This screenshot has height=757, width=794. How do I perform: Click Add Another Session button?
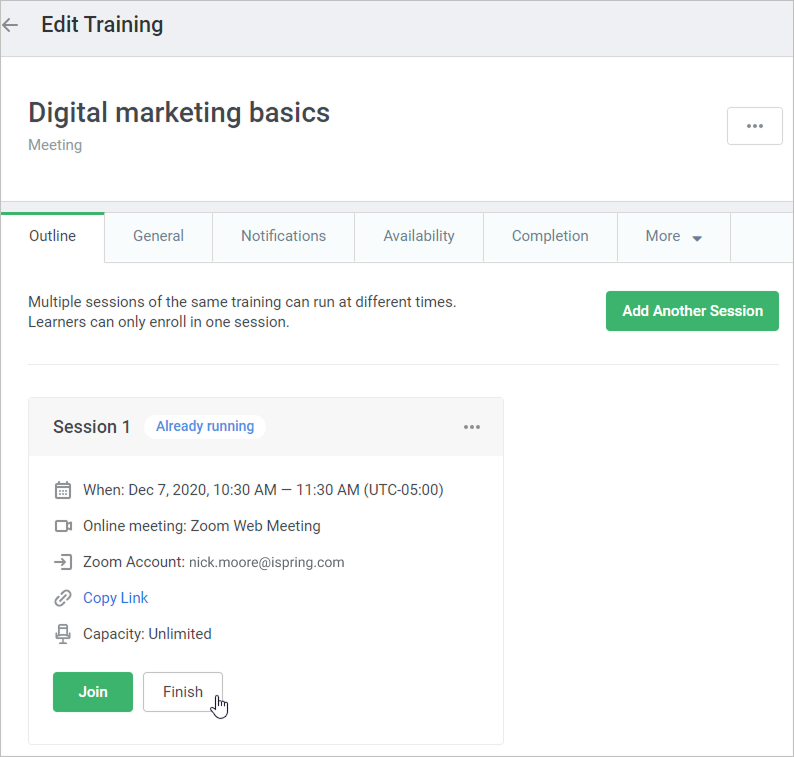tap(692, 311)
